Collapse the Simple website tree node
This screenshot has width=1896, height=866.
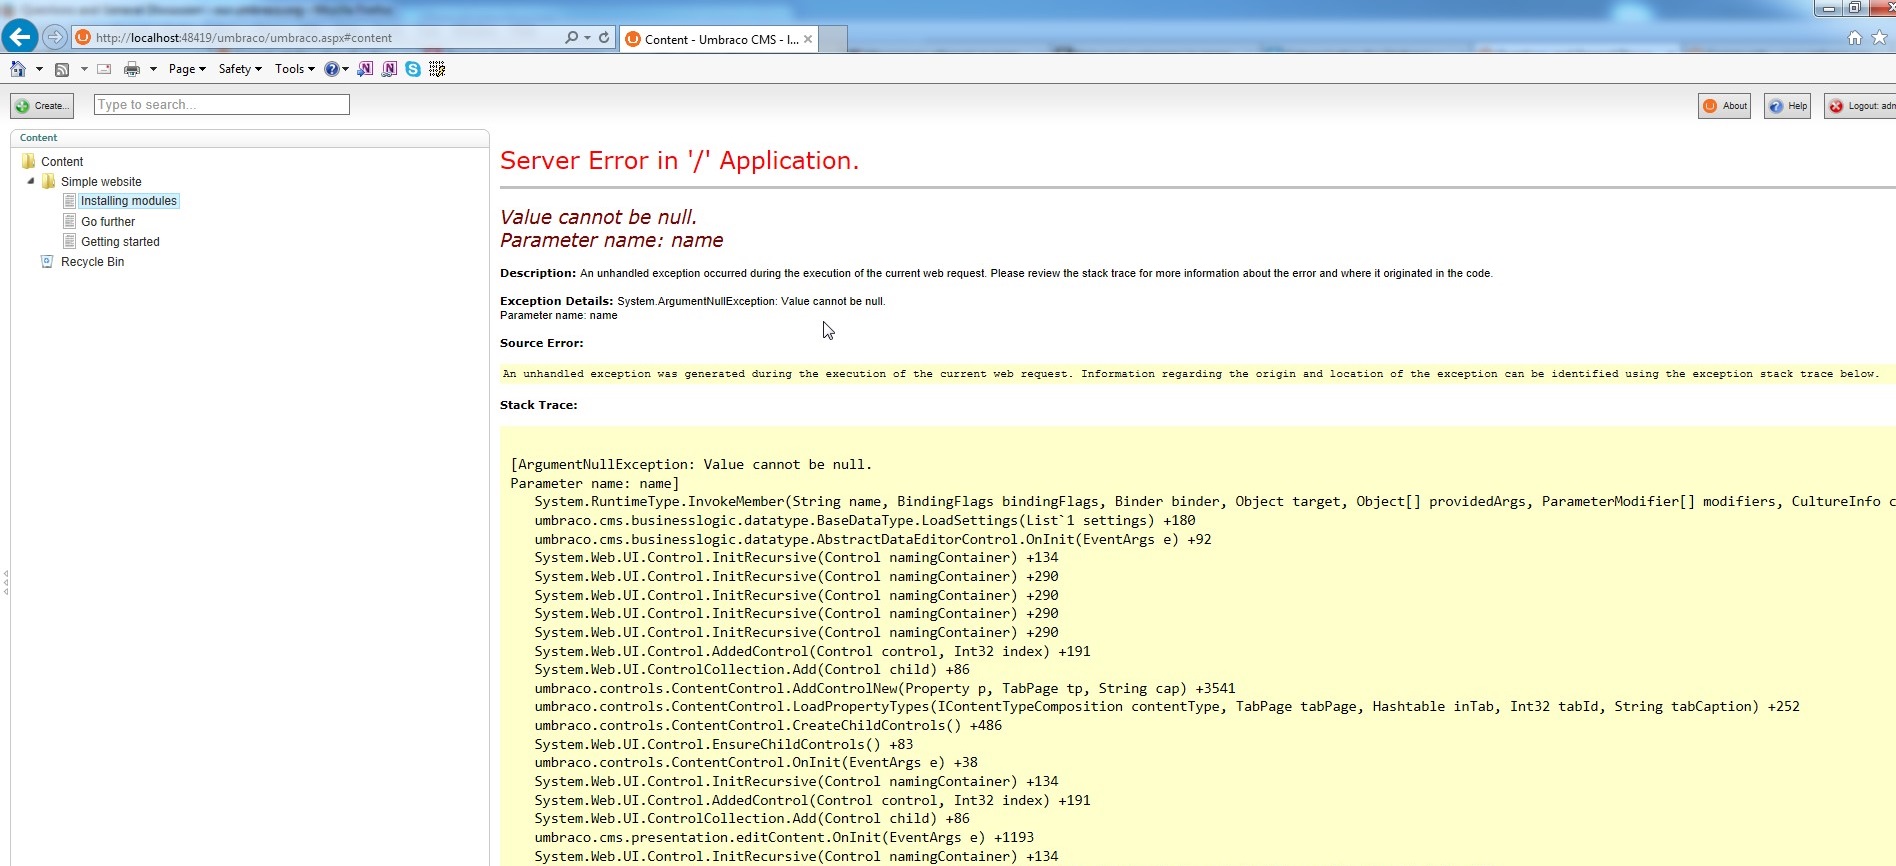point(31,181)
